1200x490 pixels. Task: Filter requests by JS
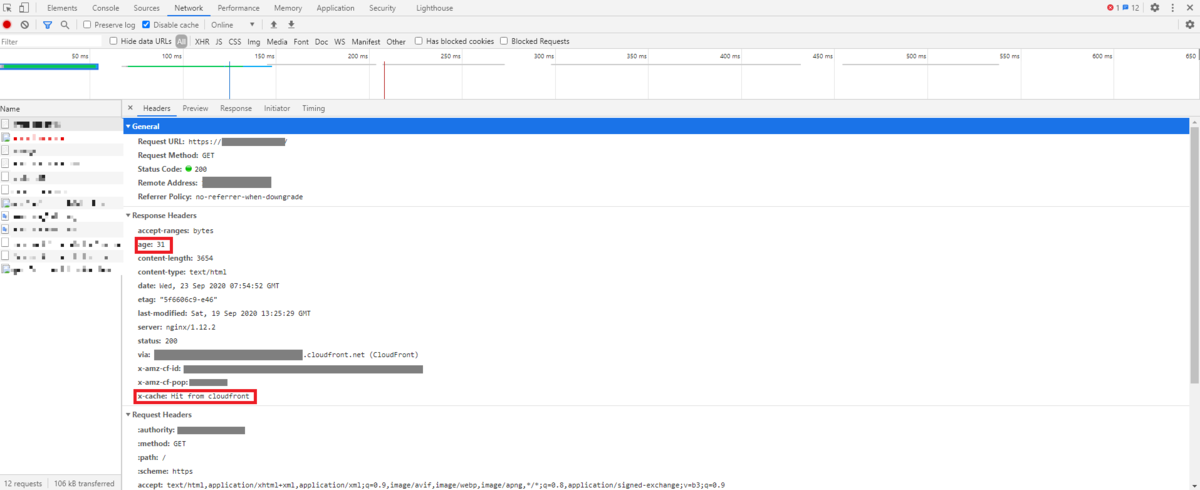pyautogui.click(x=219, y=41)
